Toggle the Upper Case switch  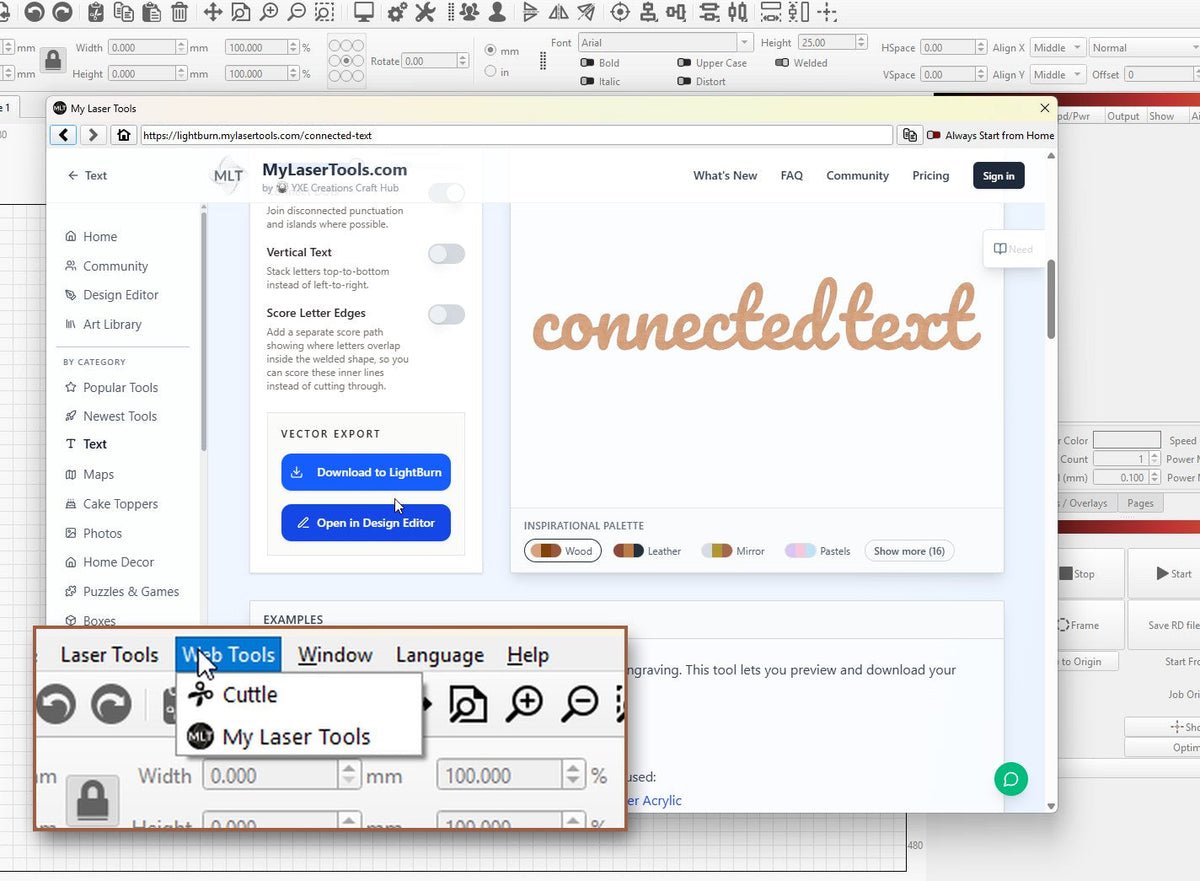[684, 63]
